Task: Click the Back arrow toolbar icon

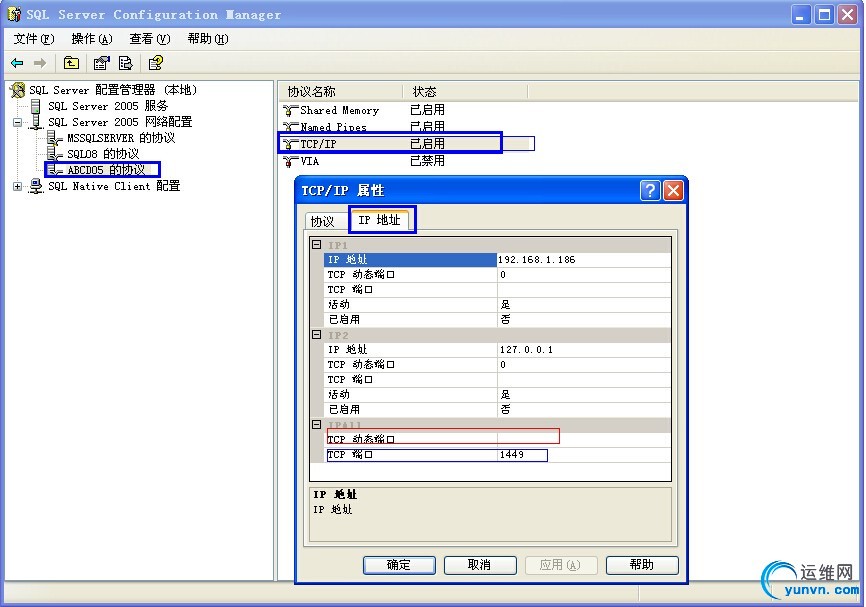Action: [x=17, y=63]
